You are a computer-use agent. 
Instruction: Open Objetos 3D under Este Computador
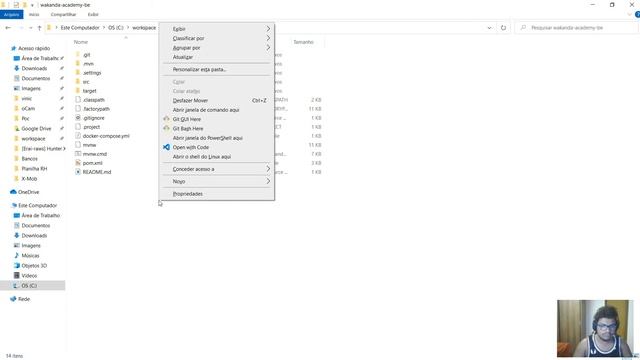[x=34, y=266]
